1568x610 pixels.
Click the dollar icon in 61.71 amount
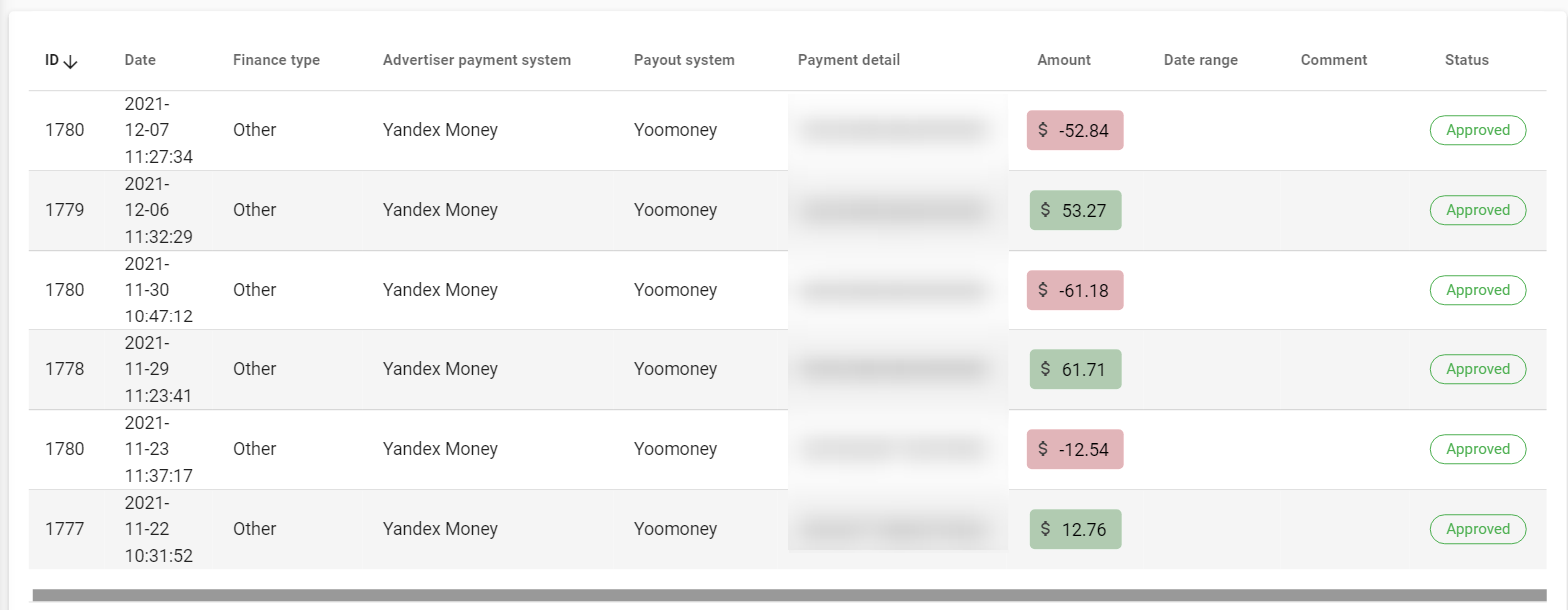1045,369
